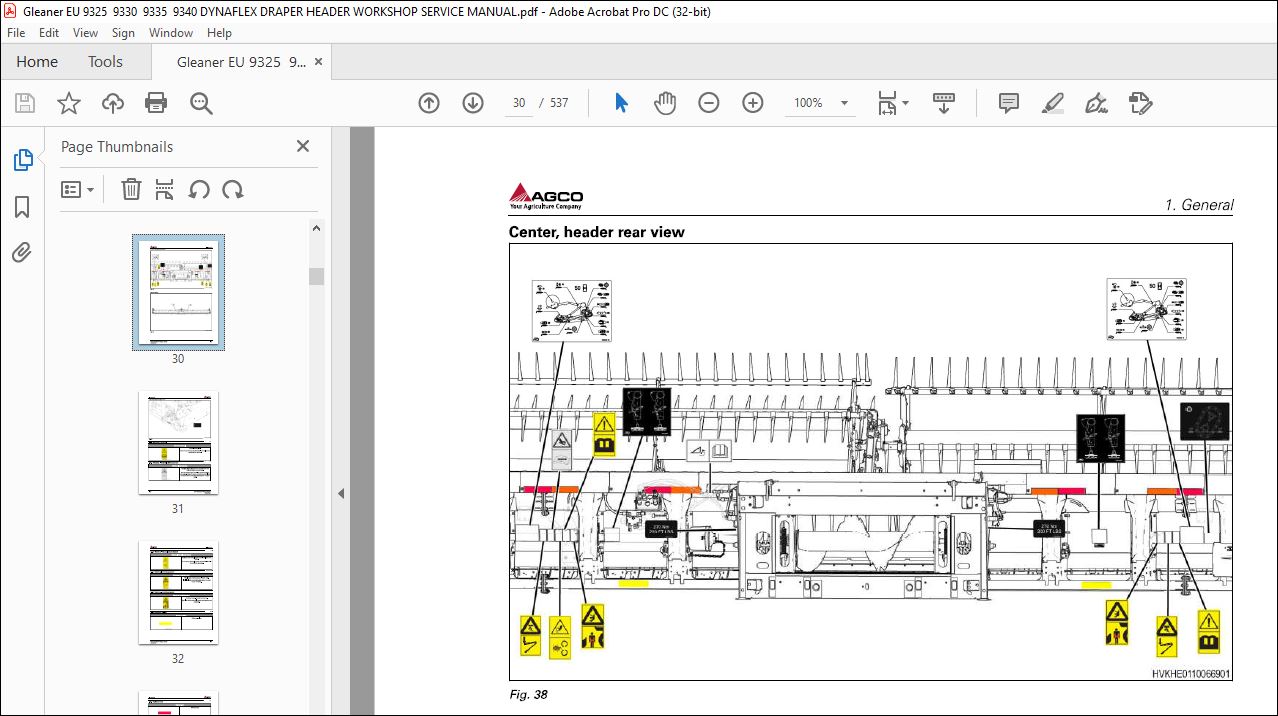Screen dimensions: 1278x716
Task: Add a sticky note comment
Action: [1008, 103]
